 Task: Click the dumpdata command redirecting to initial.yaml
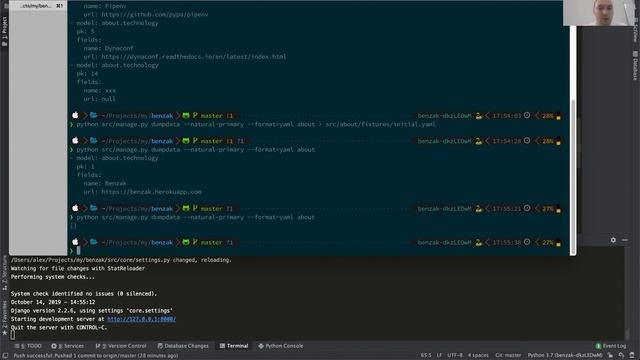[x=256, y=124]
